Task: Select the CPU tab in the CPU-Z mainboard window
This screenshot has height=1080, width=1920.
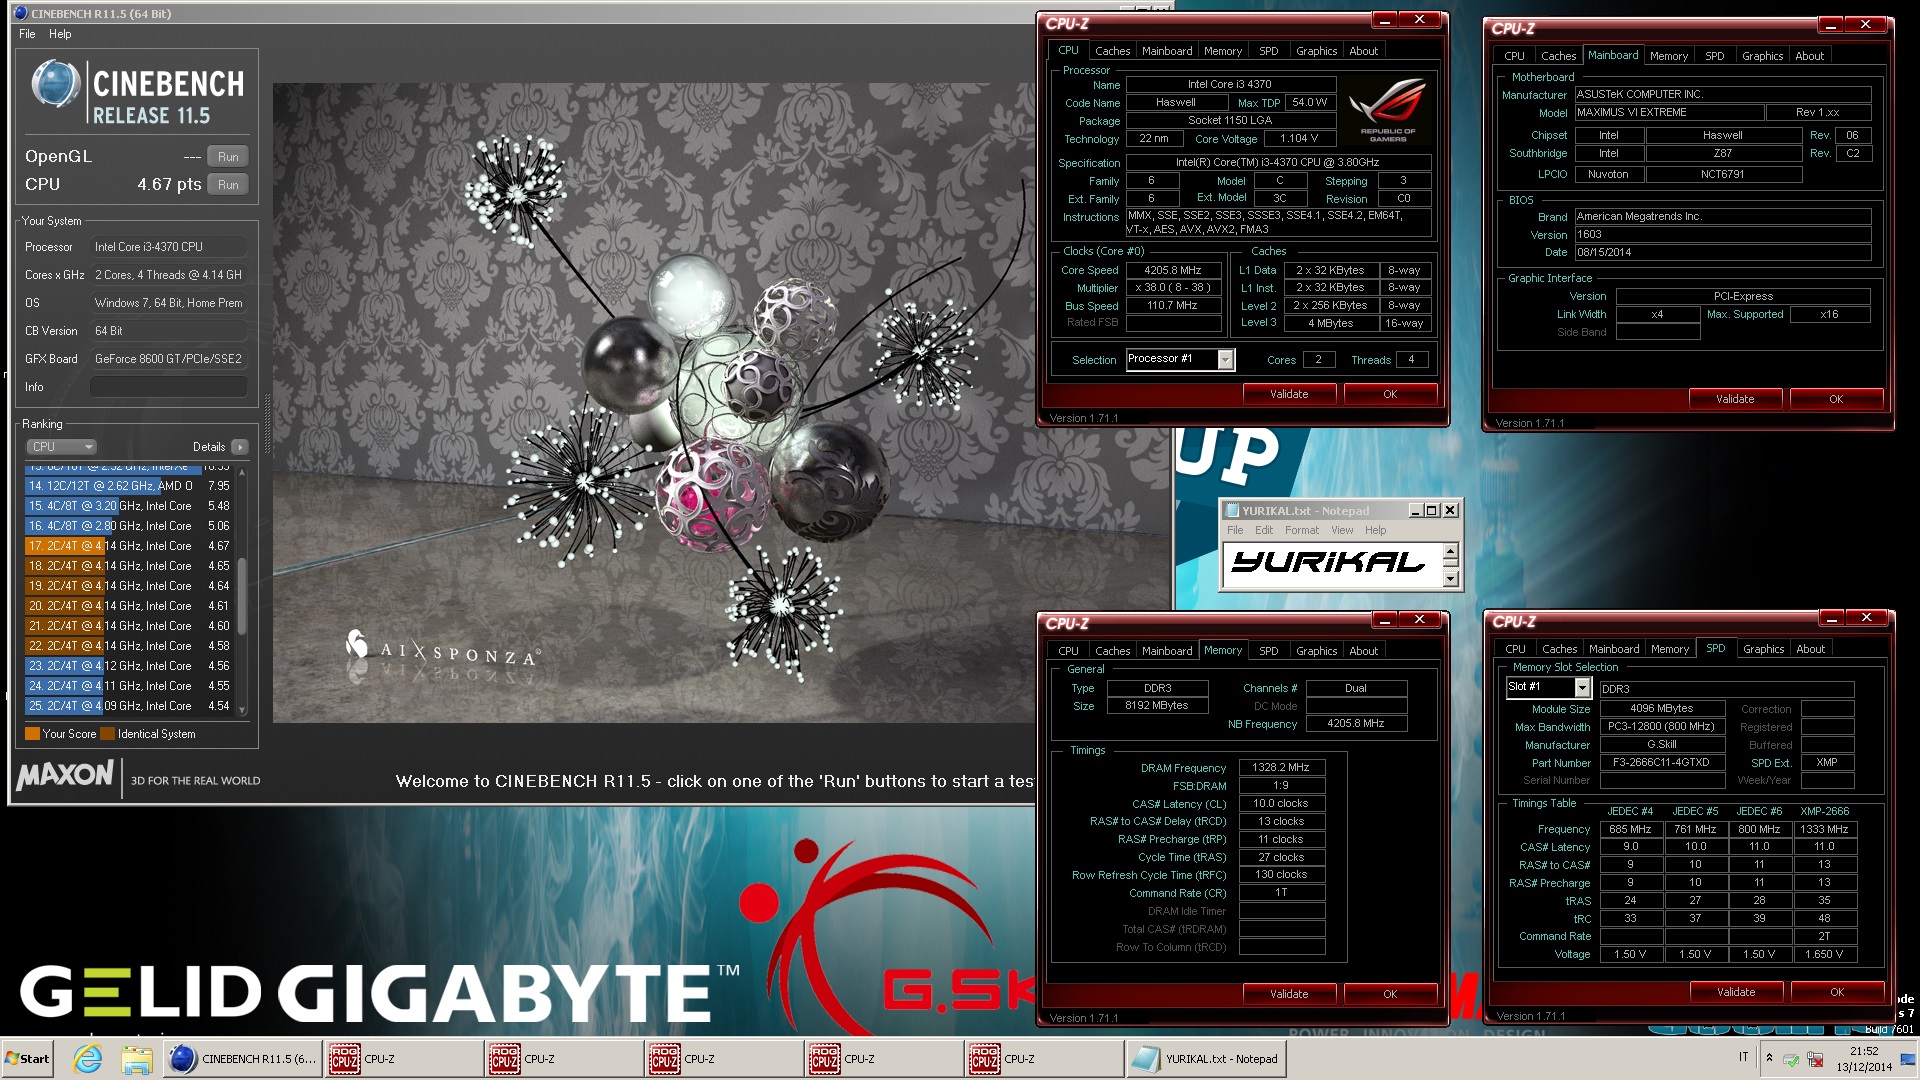Action: [x=1514, y=56]
